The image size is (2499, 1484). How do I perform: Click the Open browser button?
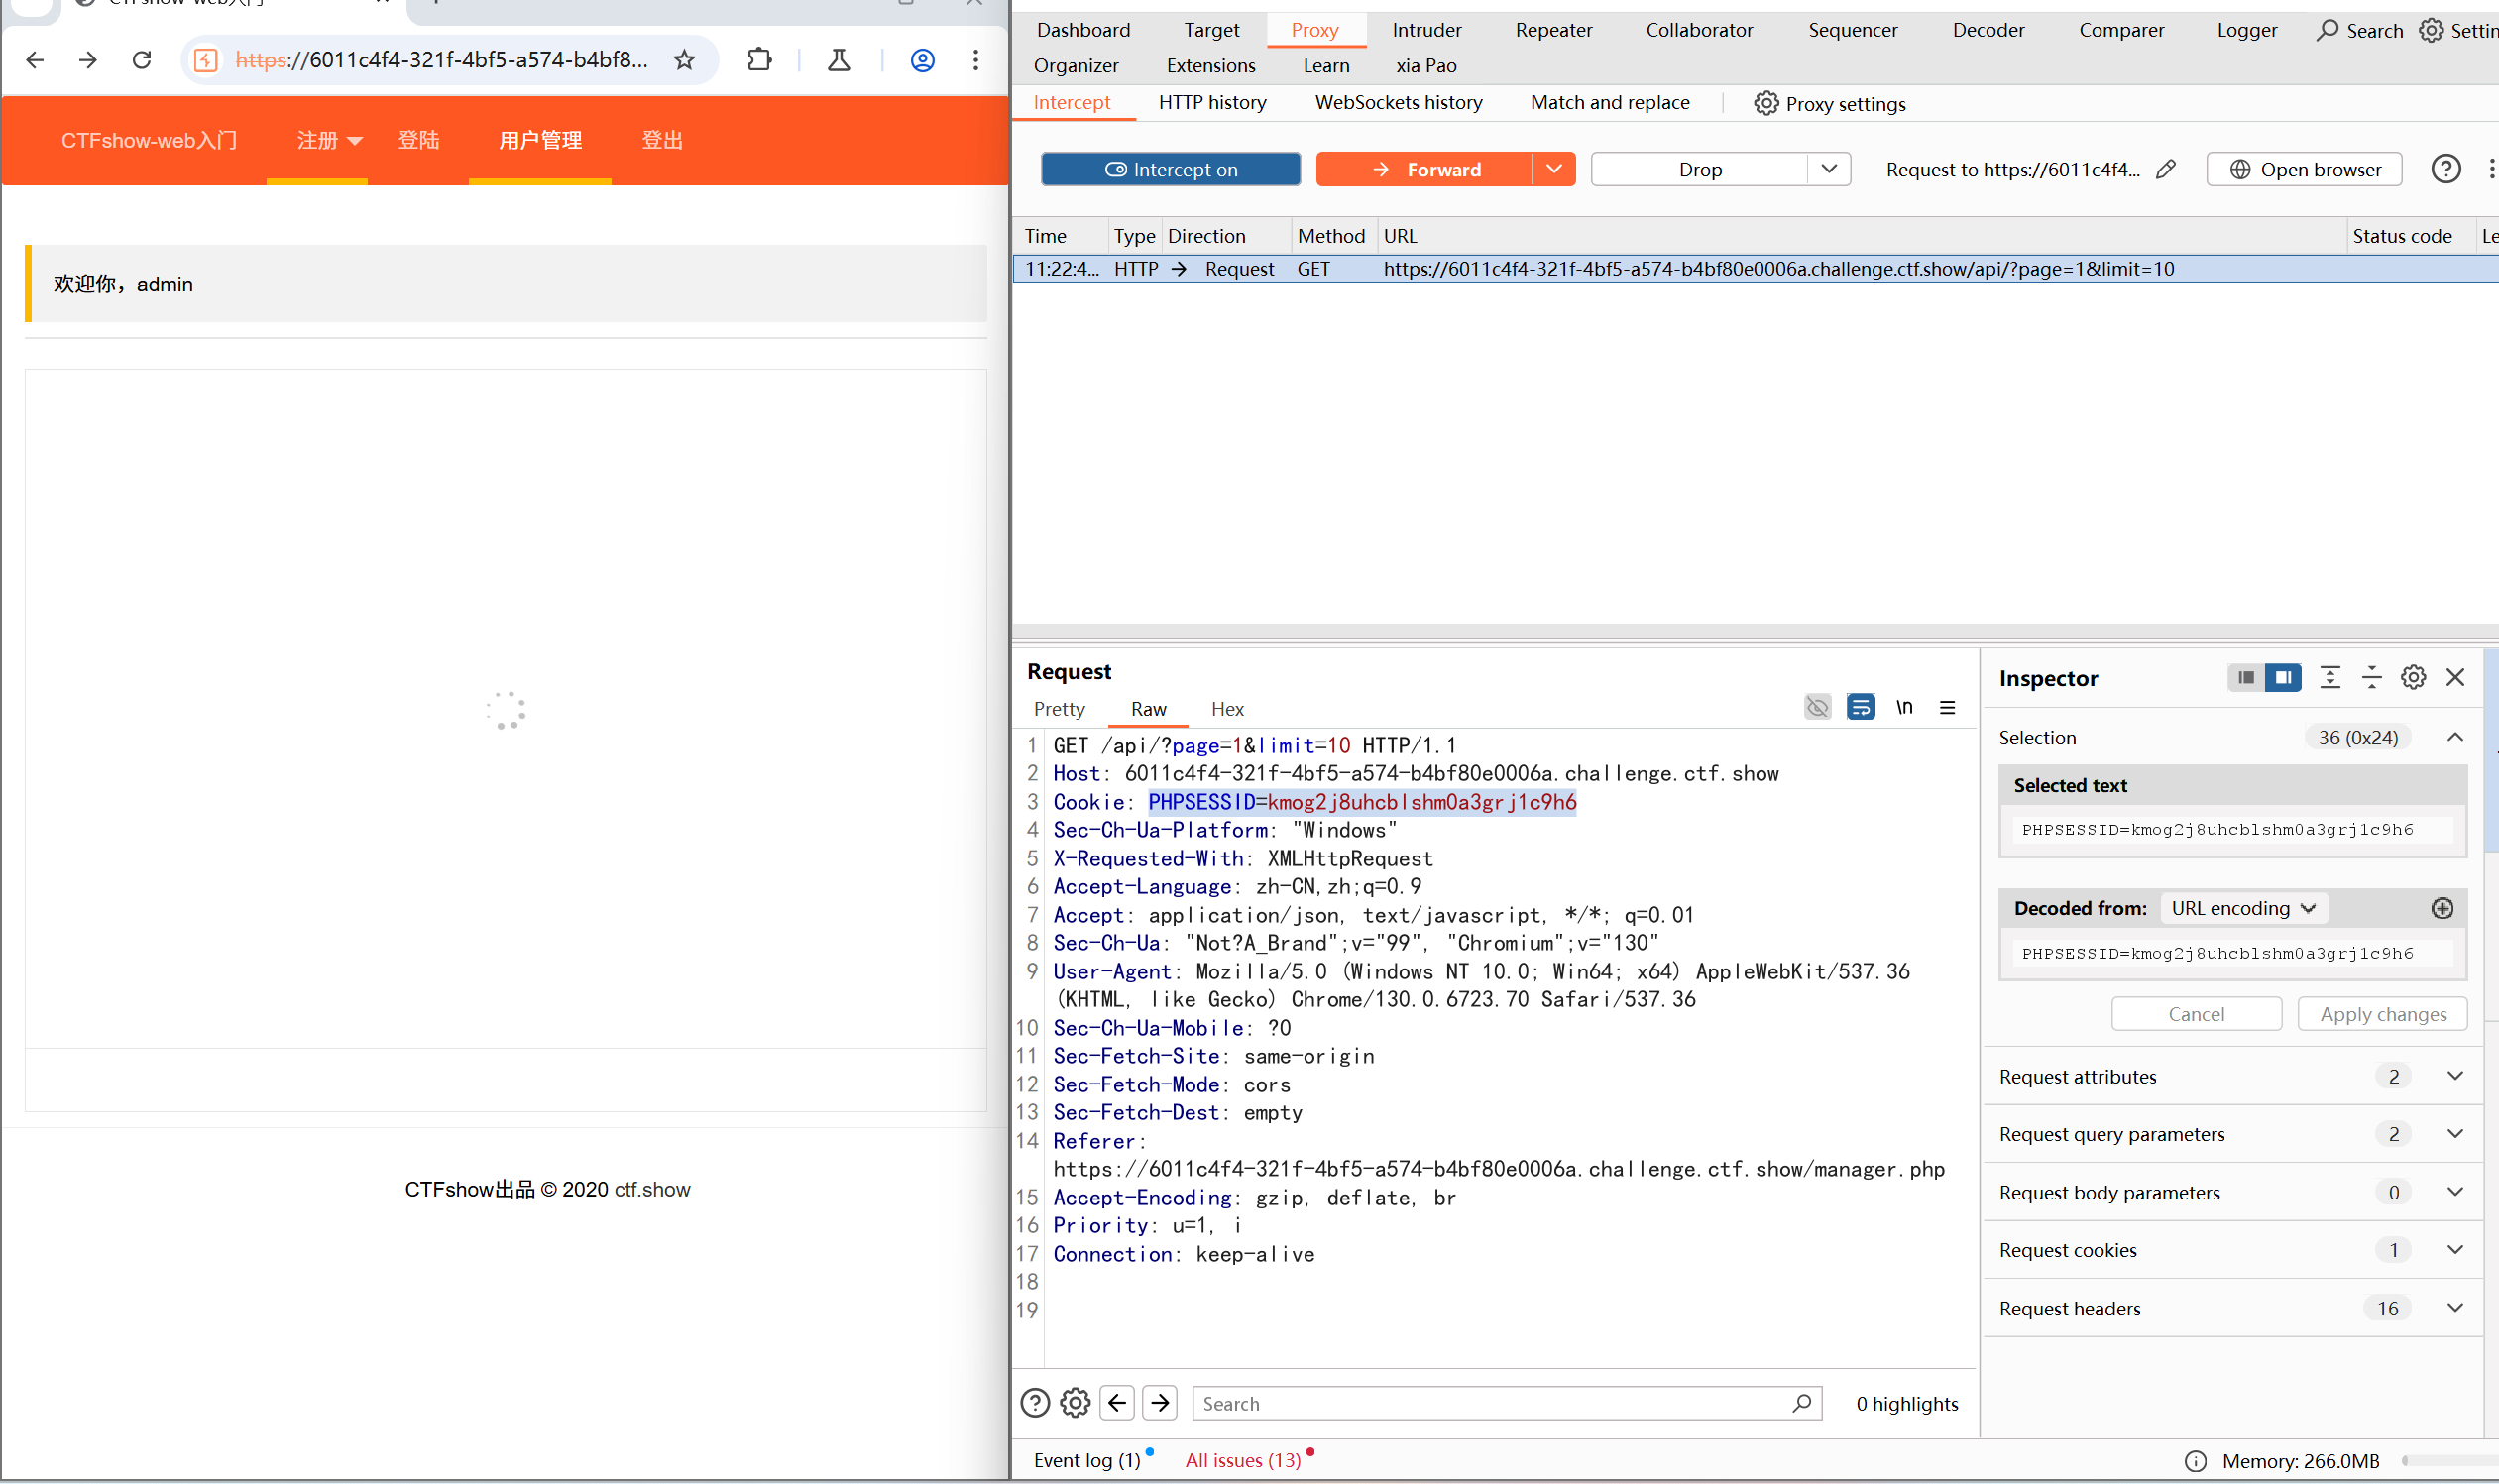pyautogui.click(x=2304, y=169)
